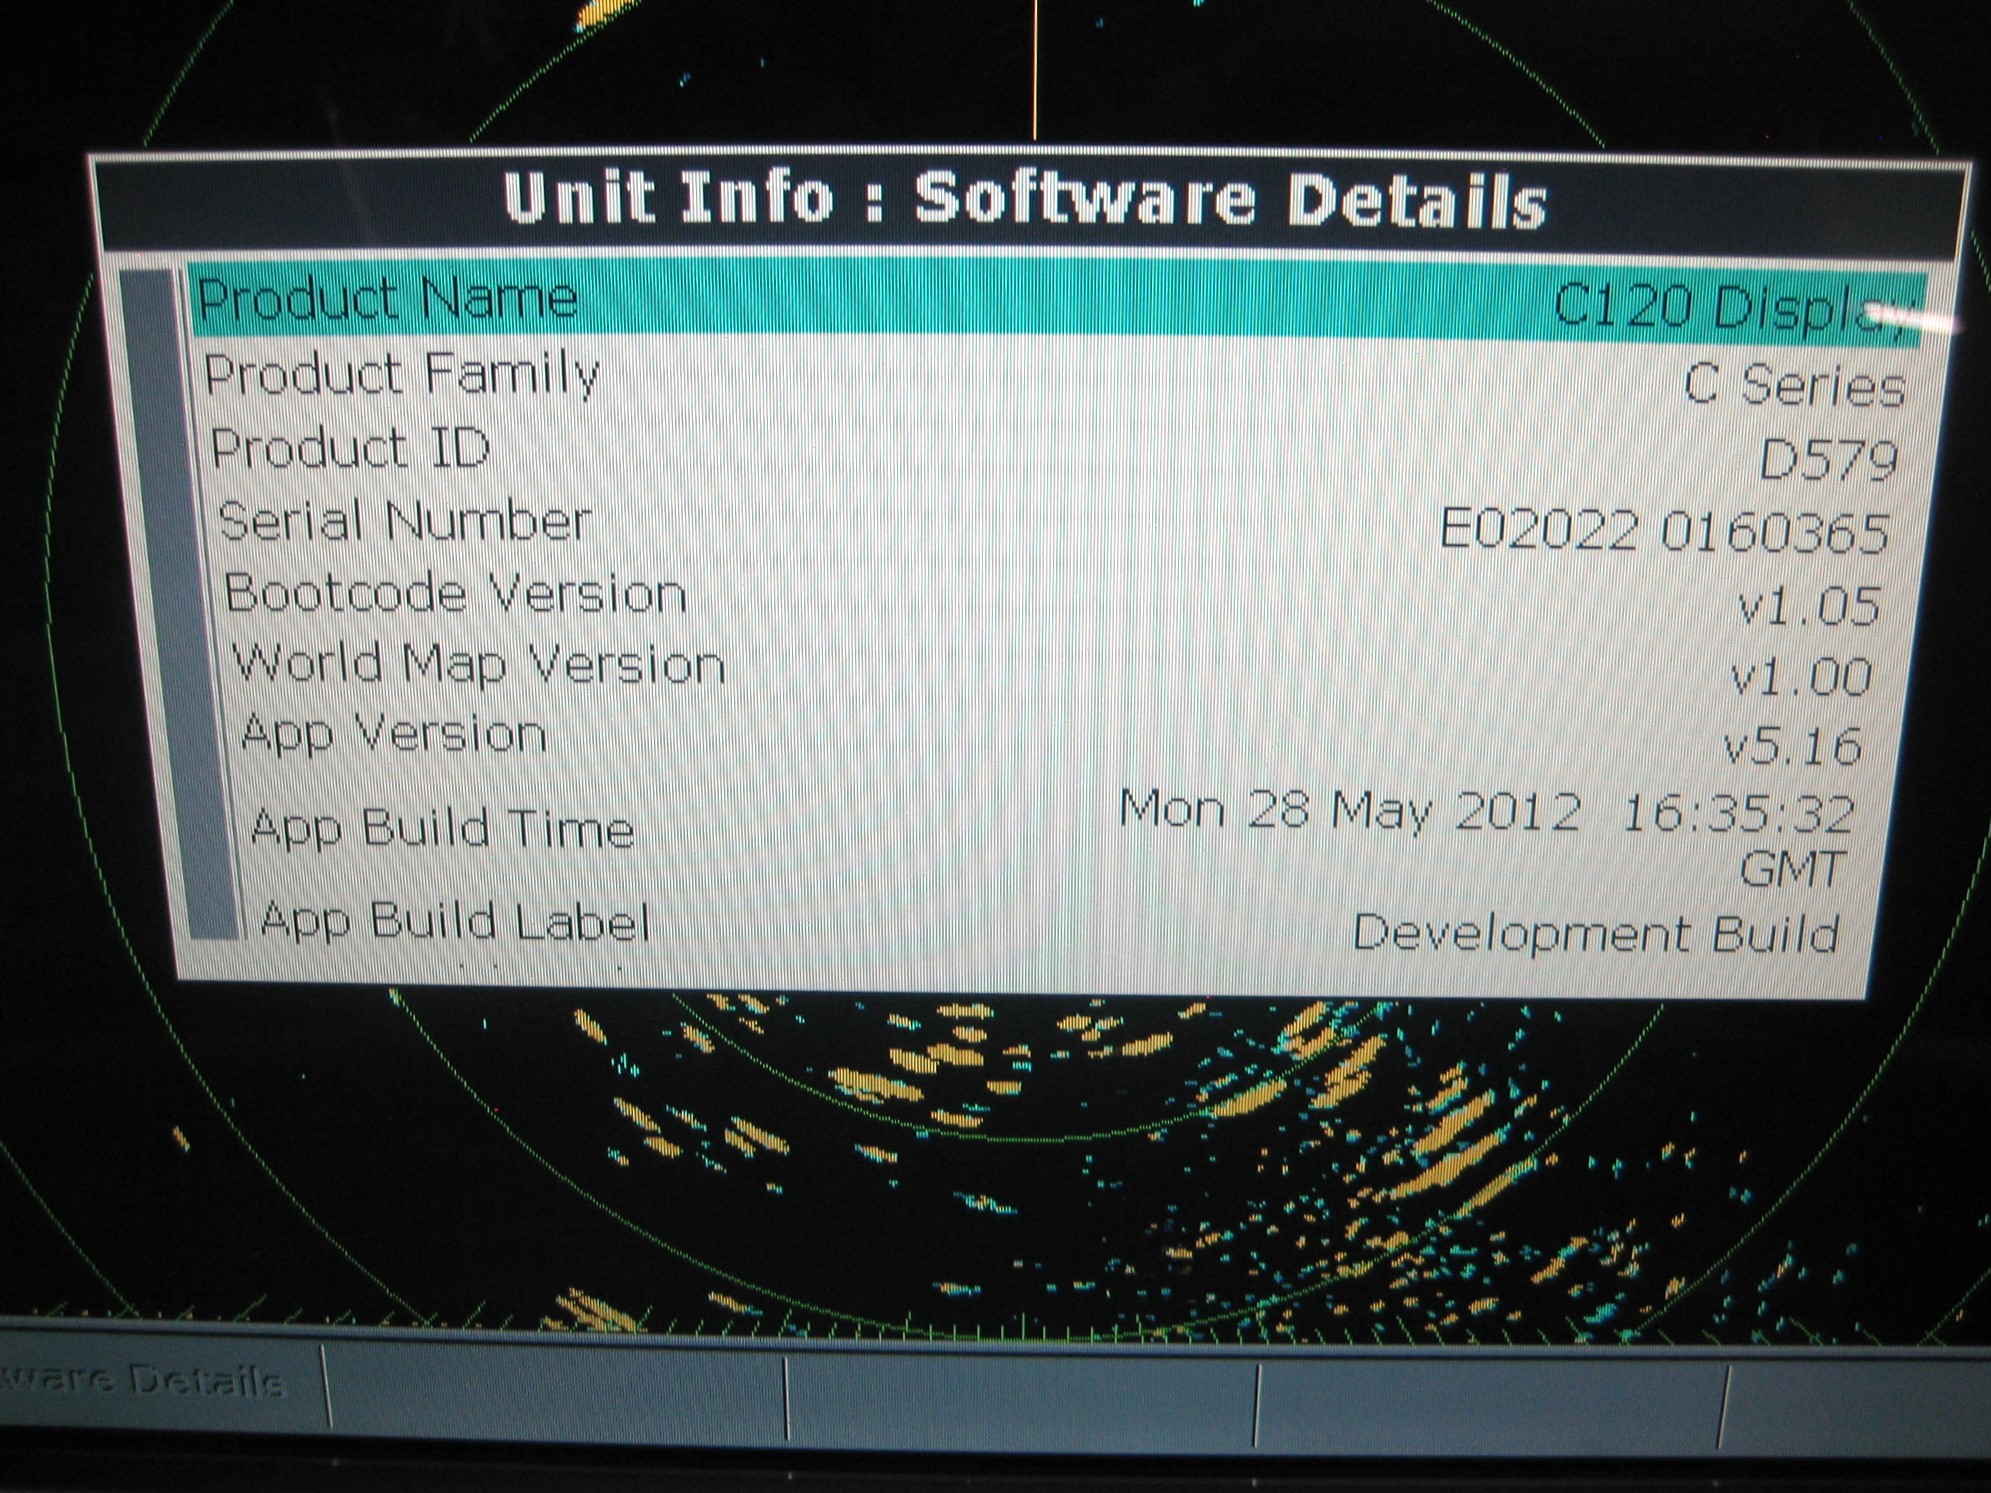Click the 'D579' product ID value
Image resolution: width=1991 pixels, height=1493 pixels.
[1828, 460]
